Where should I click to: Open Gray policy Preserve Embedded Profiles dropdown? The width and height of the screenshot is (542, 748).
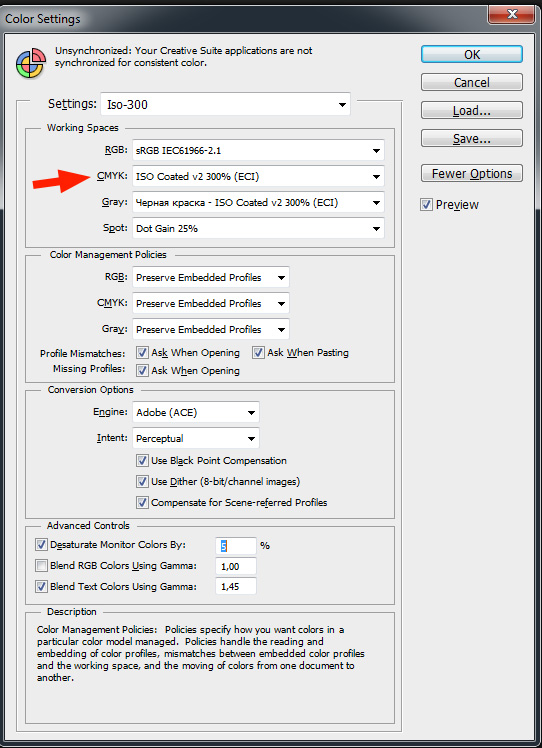[211, 329]
